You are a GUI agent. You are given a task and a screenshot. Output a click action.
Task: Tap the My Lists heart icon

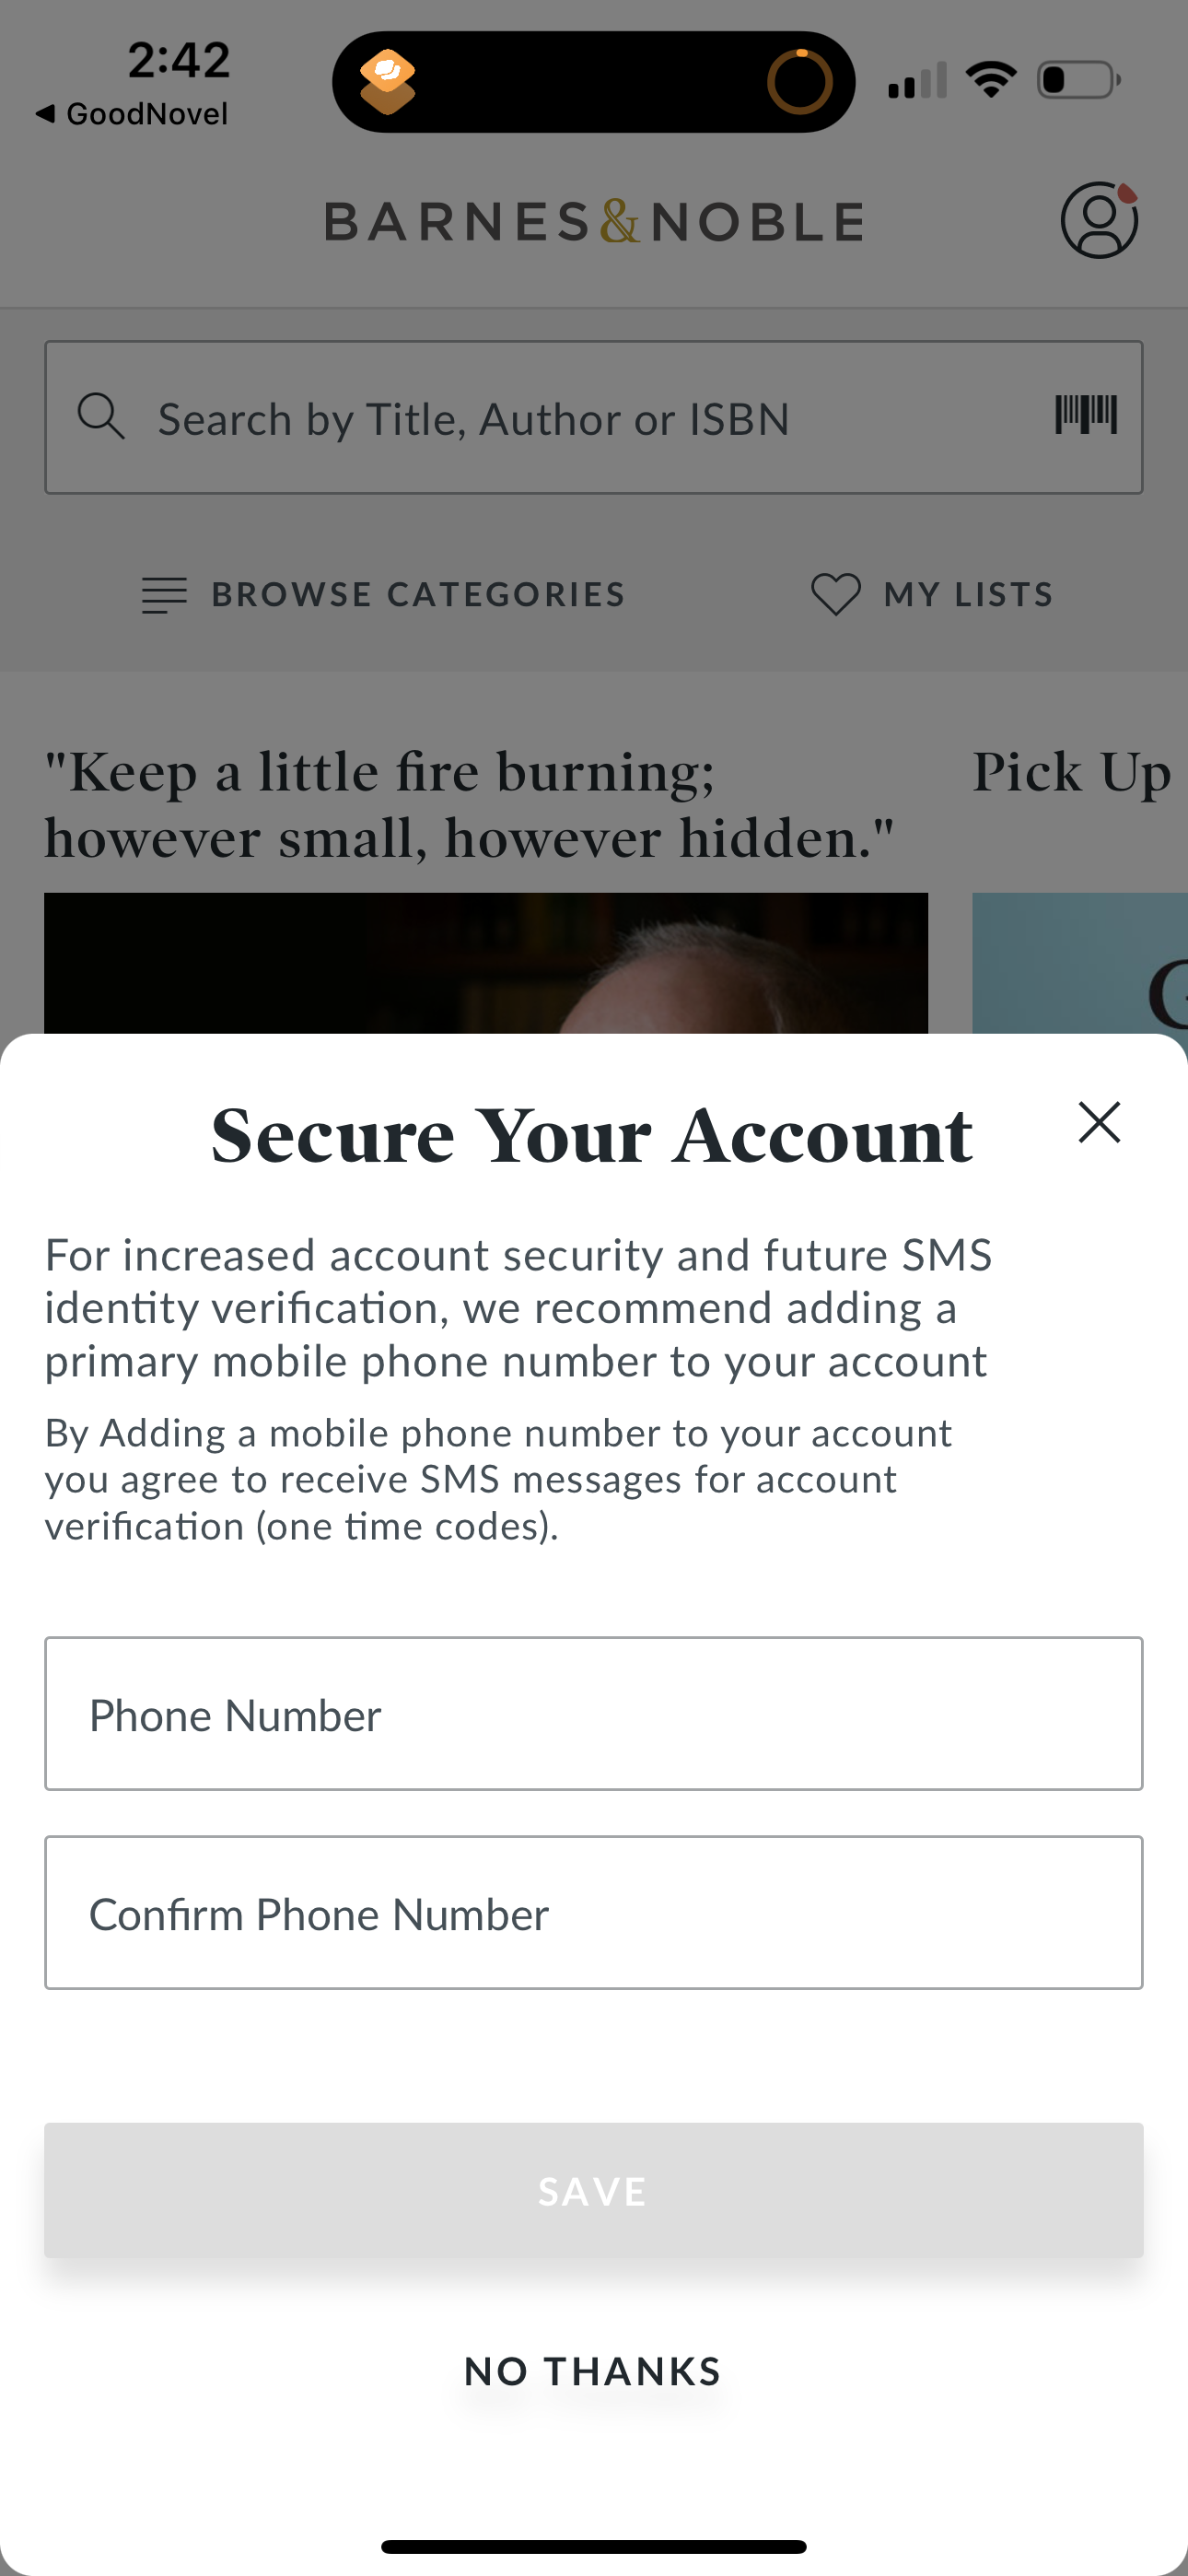pos(835,594)
